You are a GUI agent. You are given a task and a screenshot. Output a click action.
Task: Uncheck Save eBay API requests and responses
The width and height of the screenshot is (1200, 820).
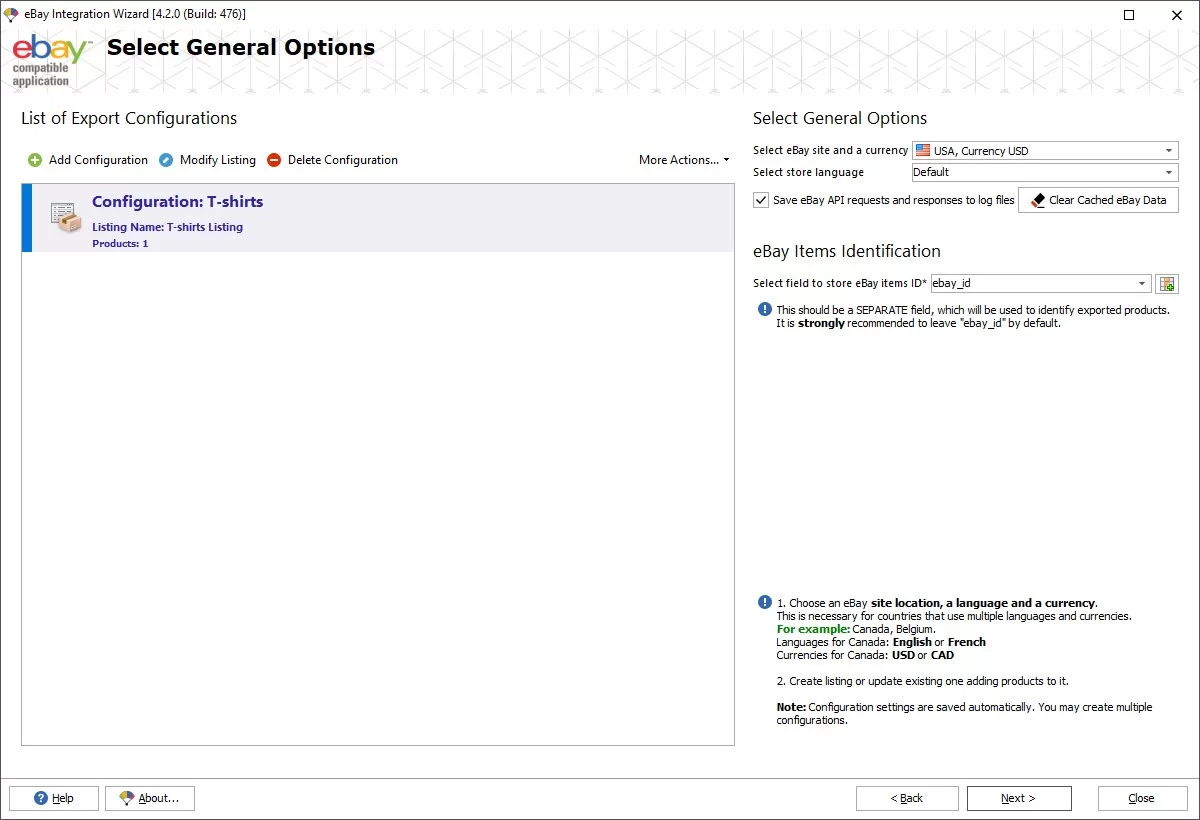760,200
